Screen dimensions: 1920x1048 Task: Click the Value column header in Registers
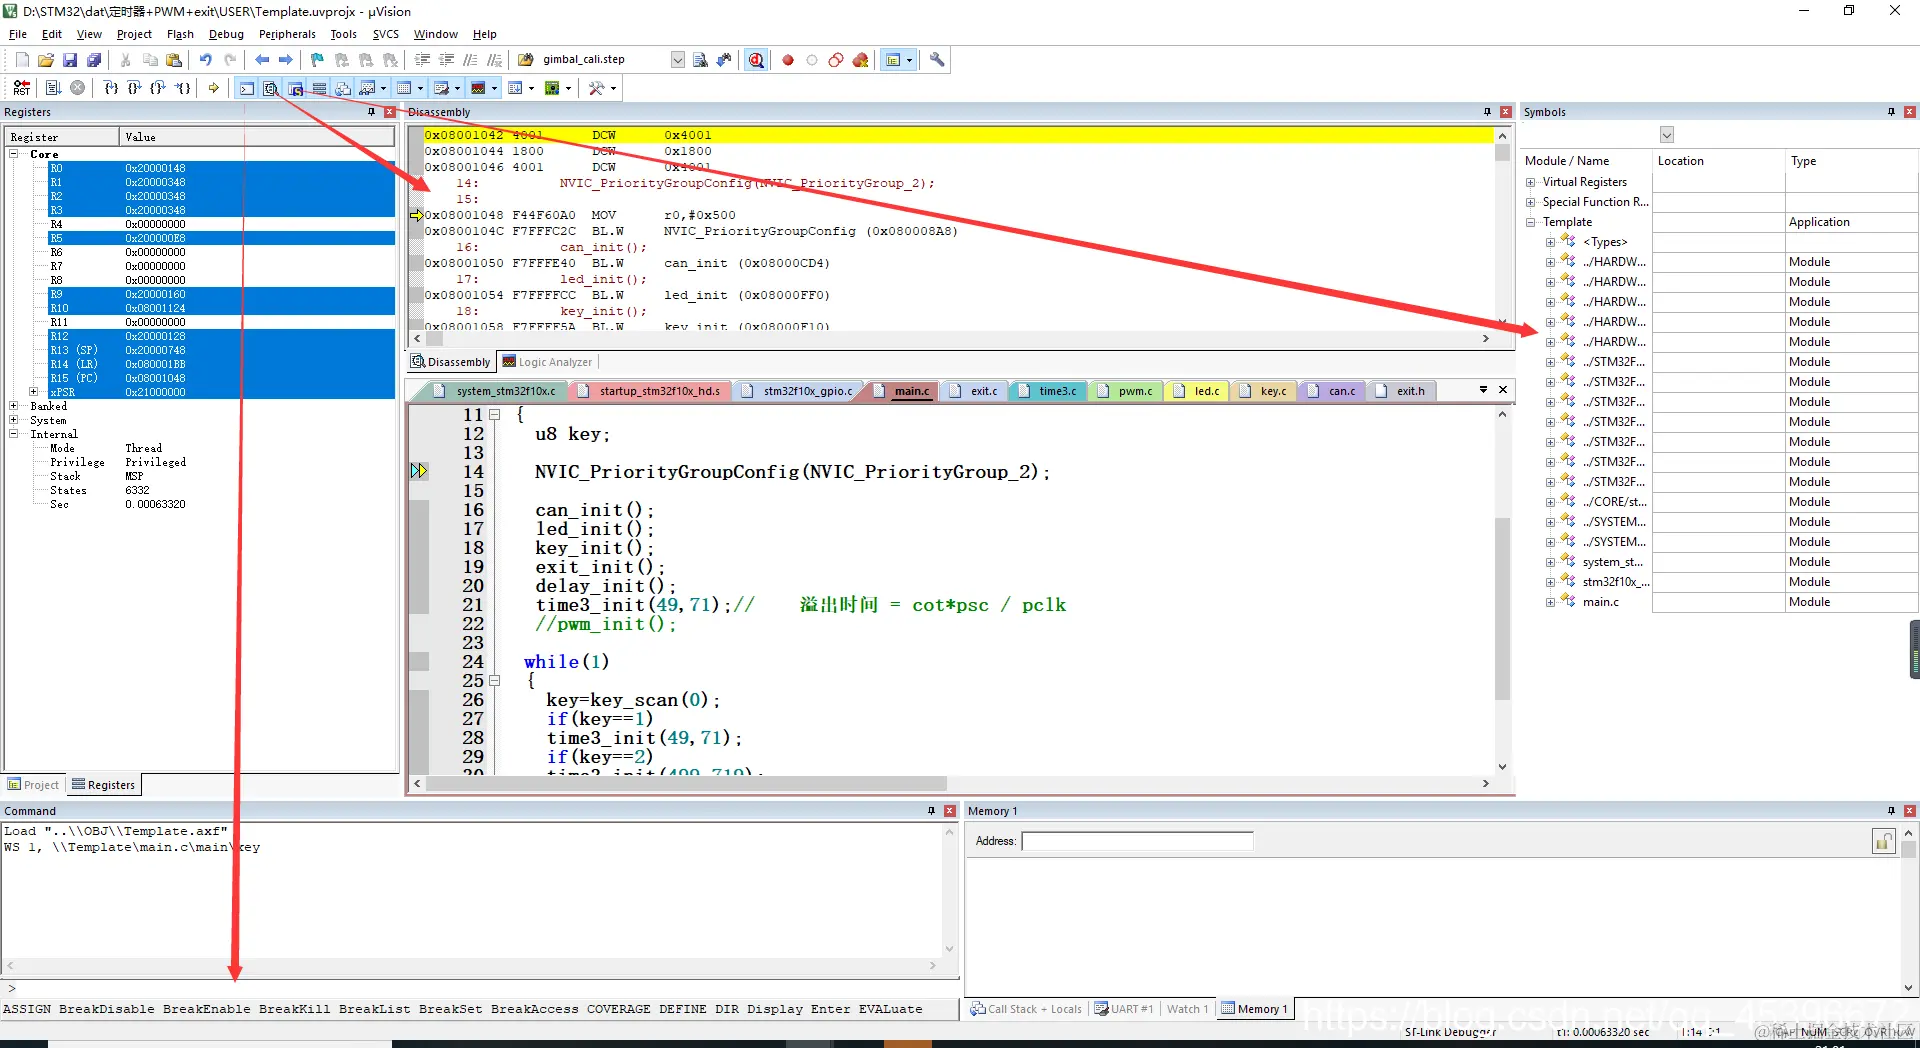coord(258,137)
